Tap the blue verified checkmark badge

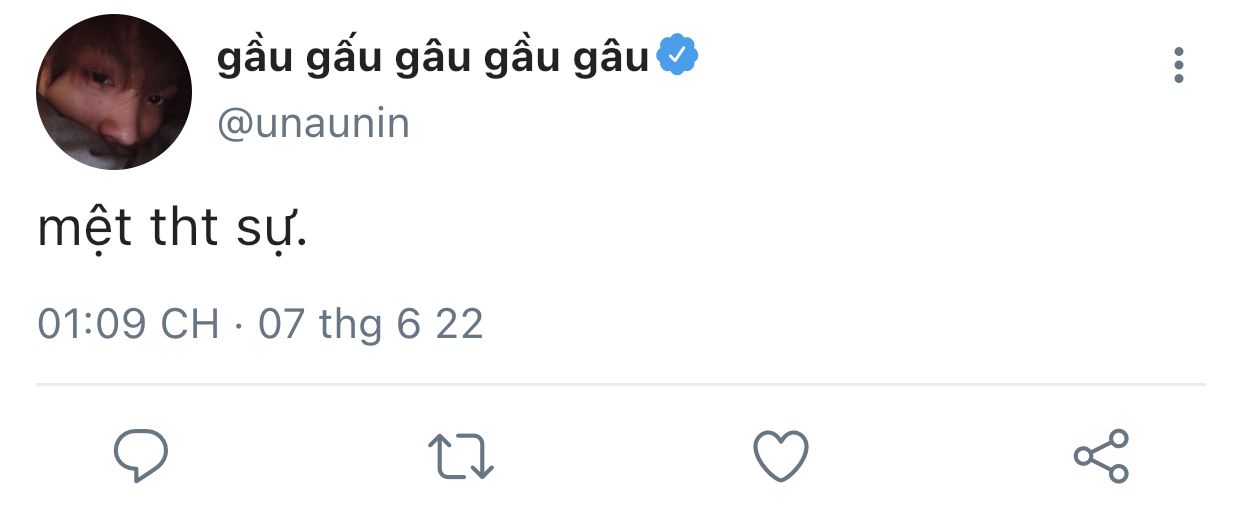[x=677, y=57]
